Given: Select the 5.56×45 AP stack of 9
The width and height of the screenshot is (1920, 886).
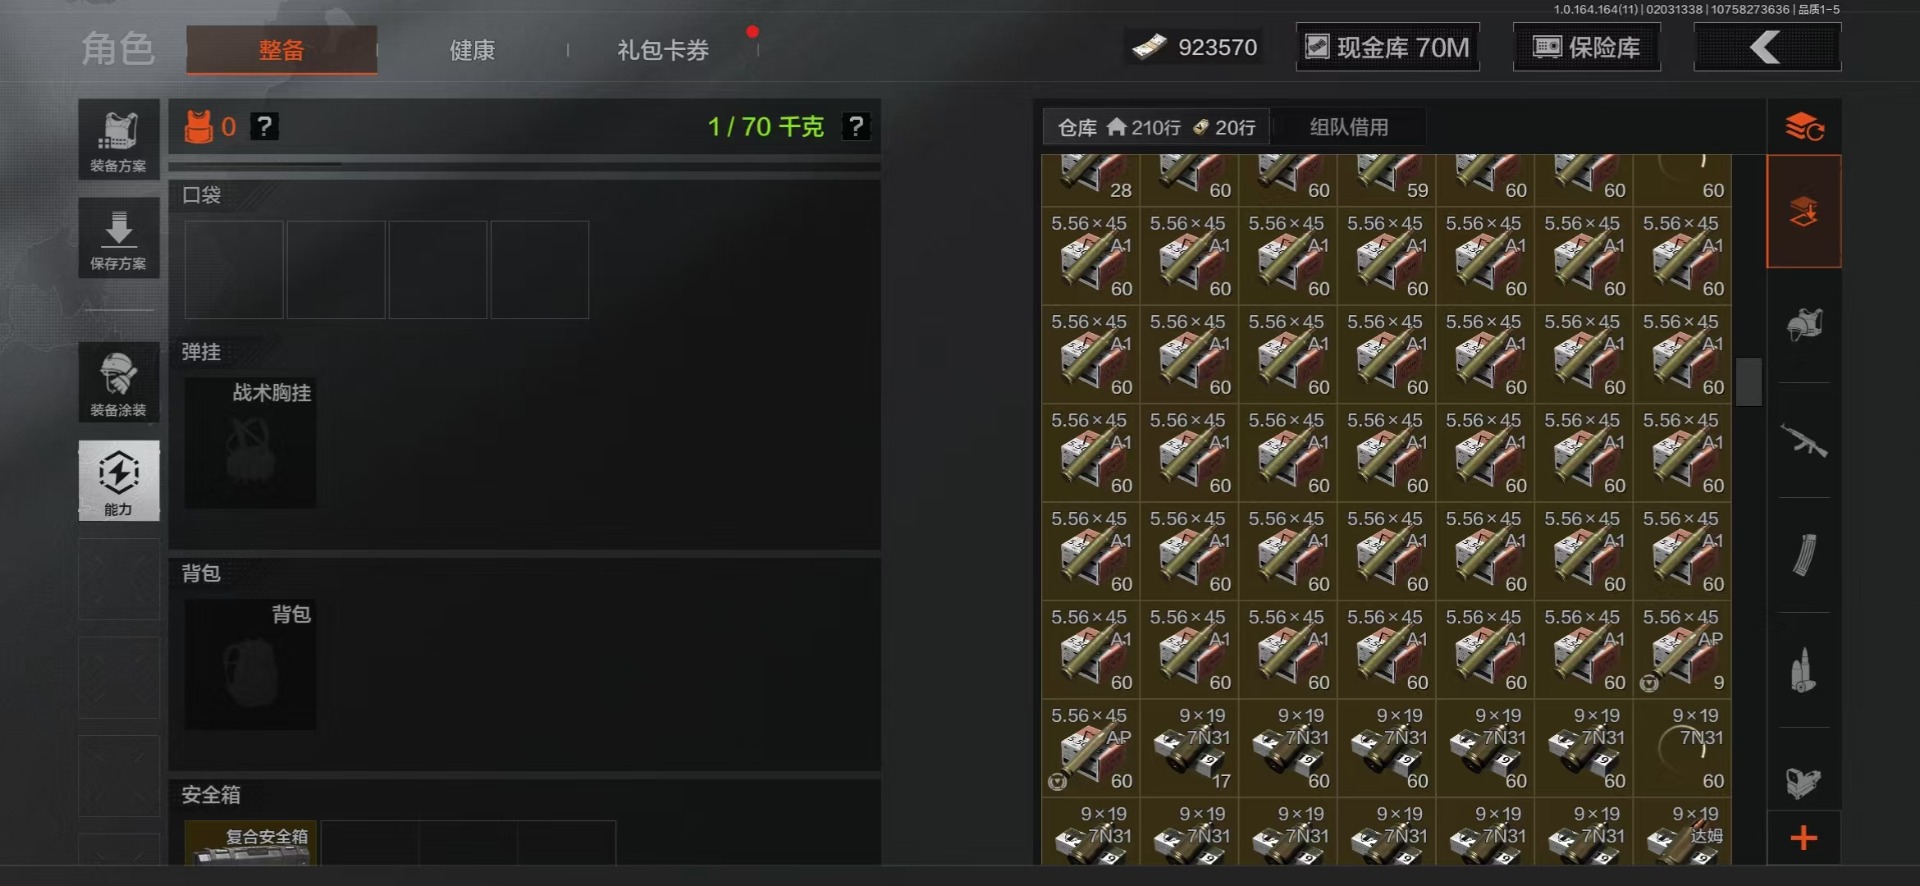Looking at the screenshot, I should (1682, 650).
